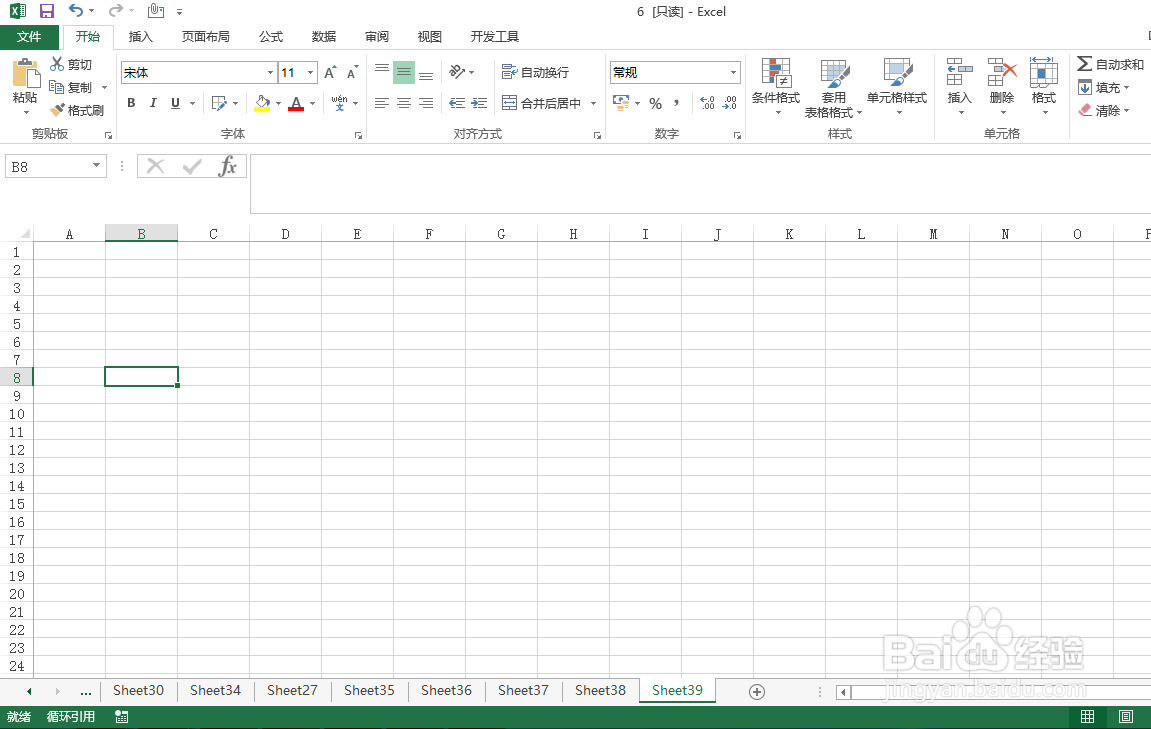Align cell text left
The width and height of the screenshot is (1151, 729).
[x=382, y=103]
